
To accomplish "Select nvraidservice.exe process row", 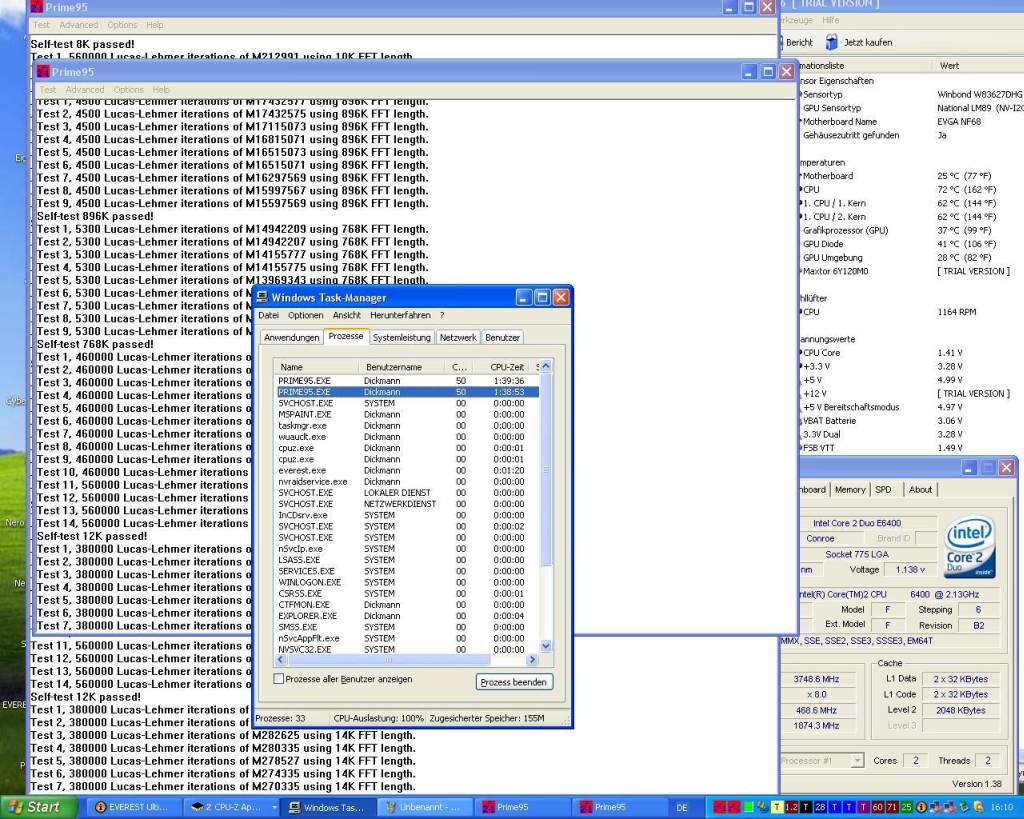I will coord(407,481).
